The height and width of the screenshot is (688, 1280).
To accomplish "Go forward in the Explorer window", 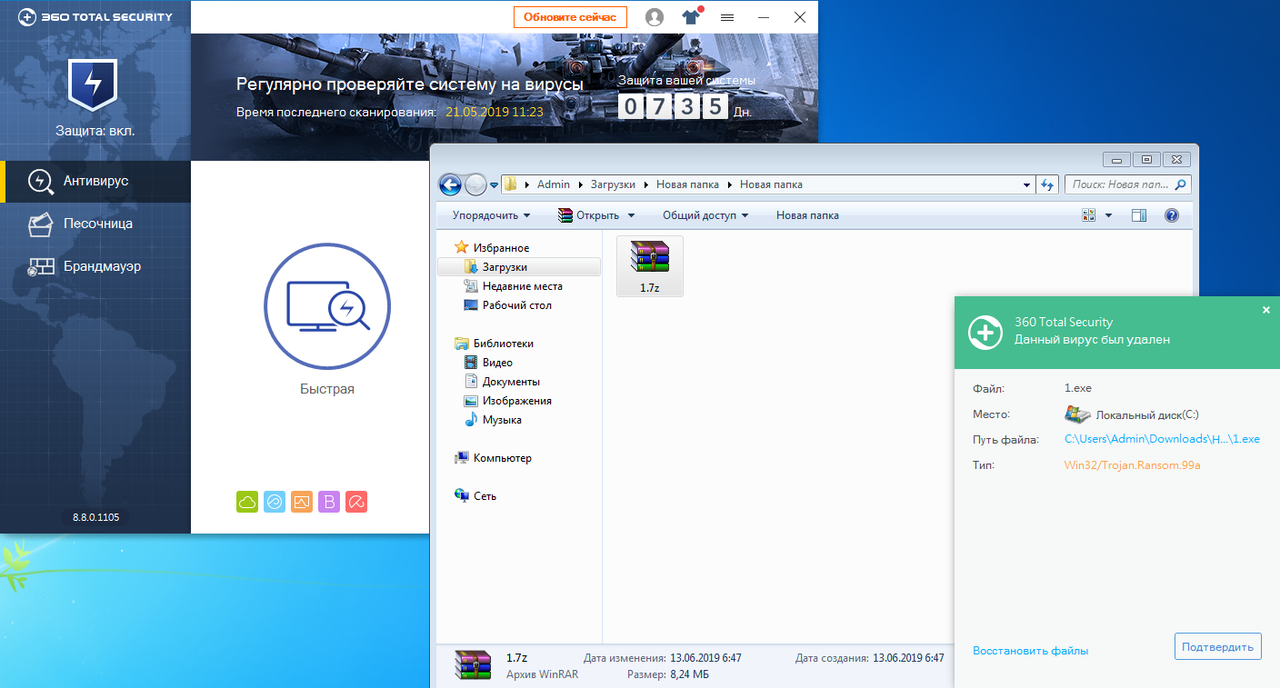I will pos(476,184).
